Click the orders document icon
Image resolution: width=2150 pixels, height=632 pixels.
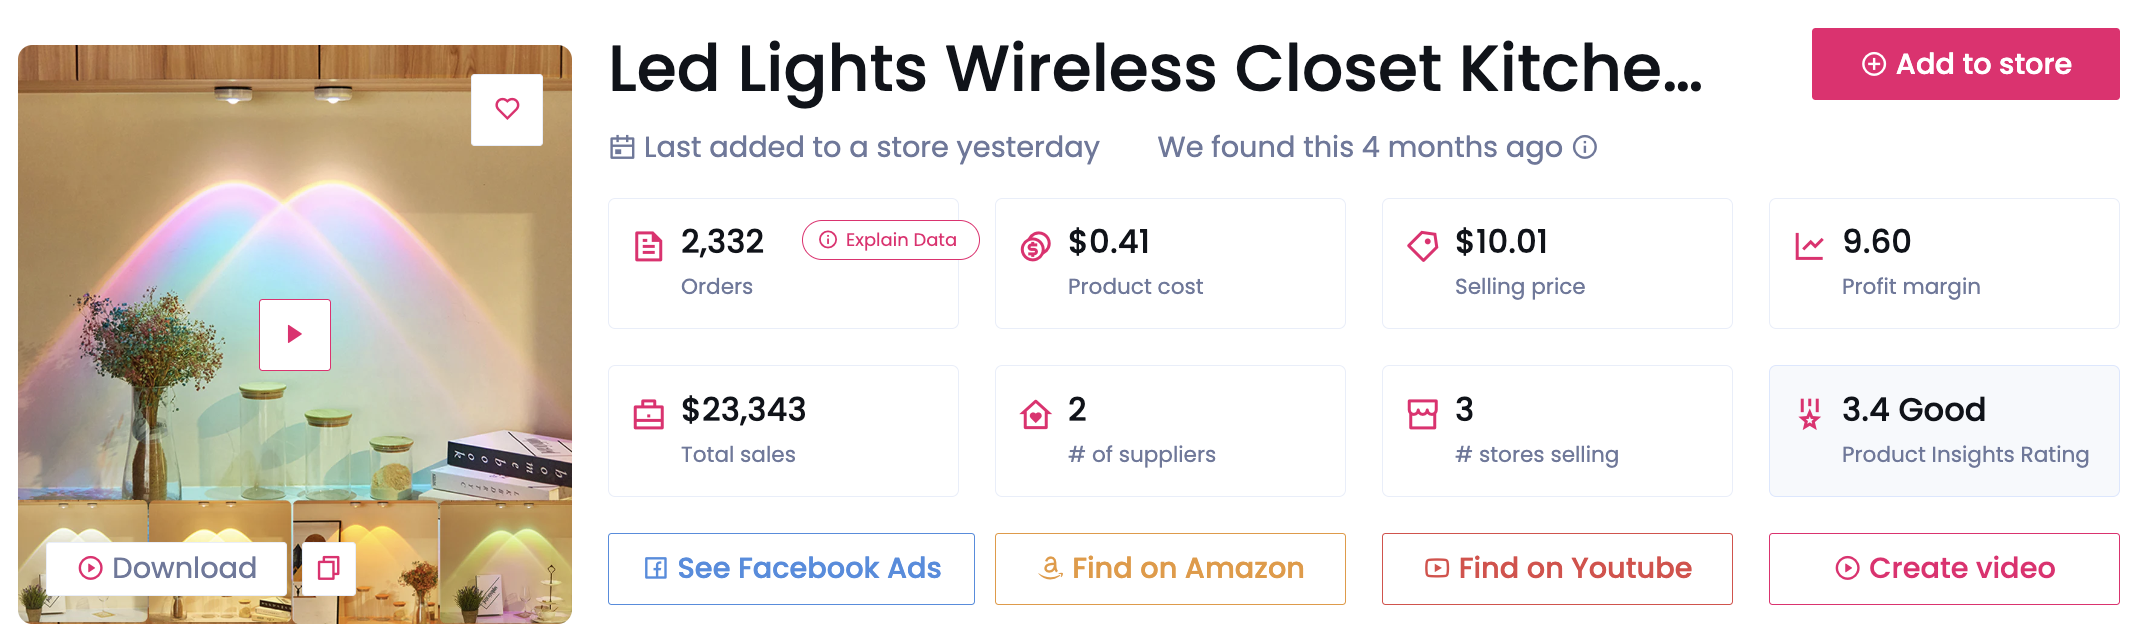click(x=649, y=246)
